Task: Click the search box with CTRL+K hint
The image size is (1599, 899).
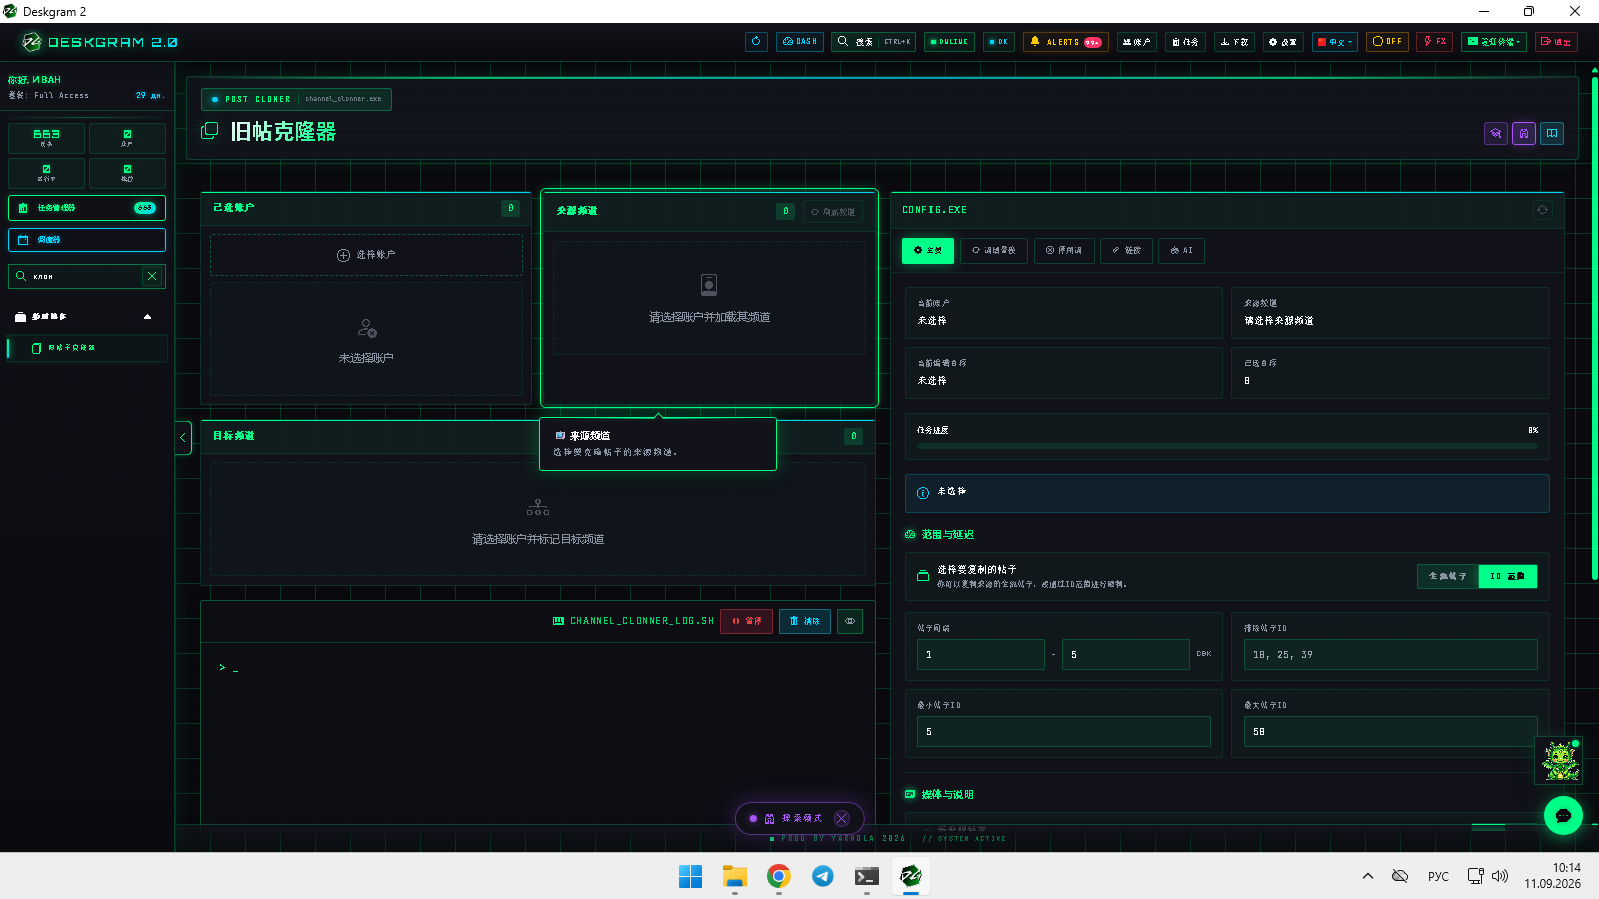Action: pyautogui.click(x=873, y=42)
